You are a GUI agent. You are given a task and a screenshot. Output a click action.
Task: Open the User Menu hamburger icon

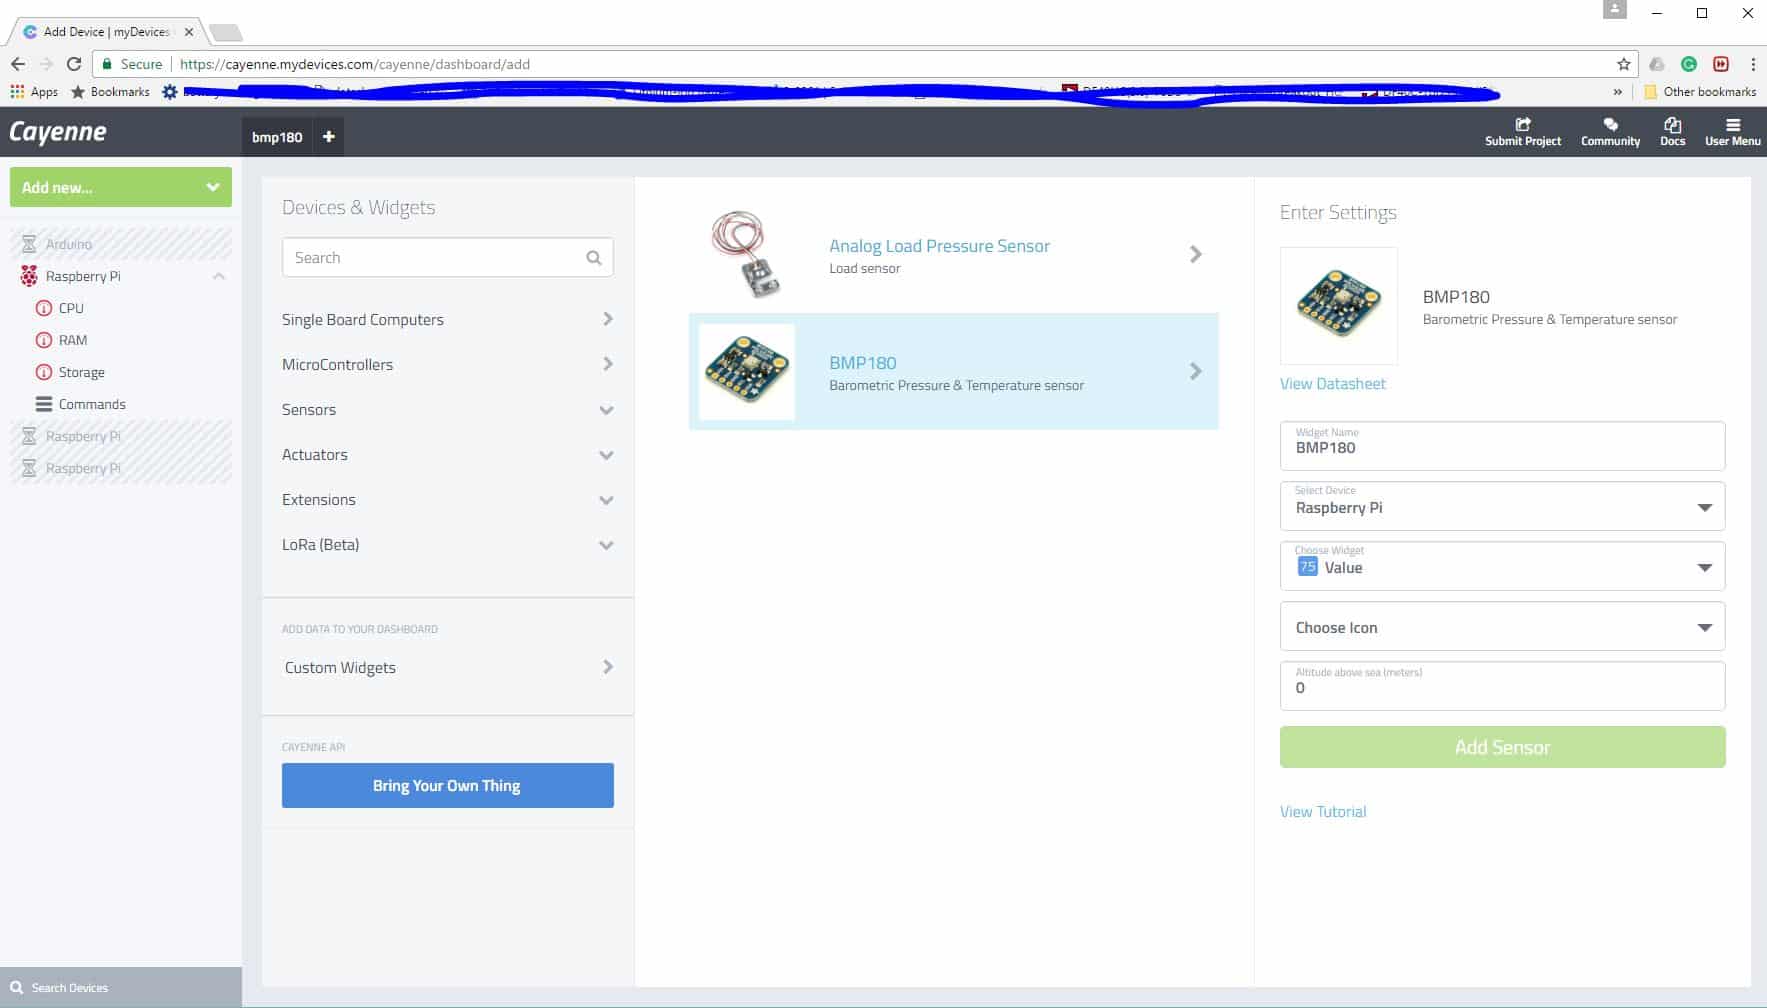point(1733,125)
